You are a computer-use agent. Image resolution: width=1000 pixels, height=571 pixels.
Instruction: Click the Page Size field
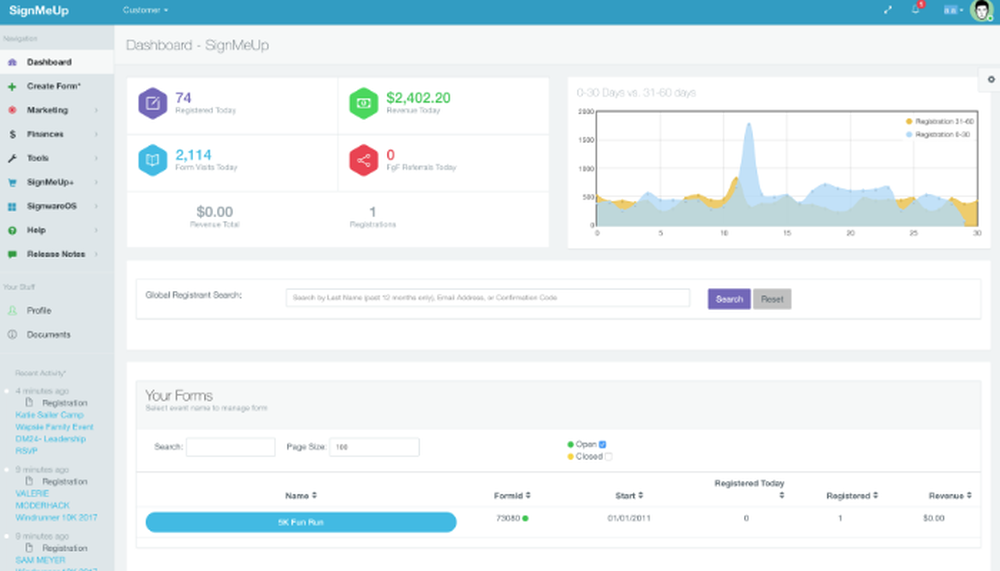click(374, 447)
